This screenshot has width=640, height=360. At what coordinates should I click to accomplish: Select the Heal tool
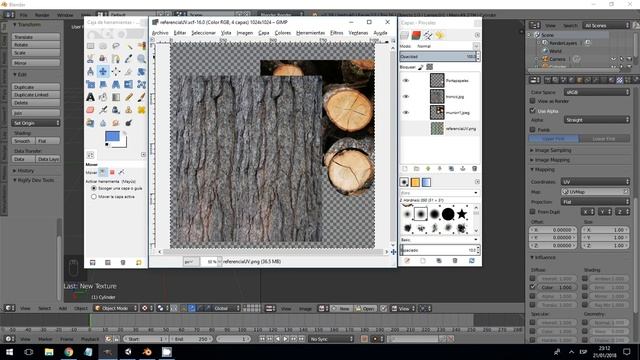[x=142, y=110]
